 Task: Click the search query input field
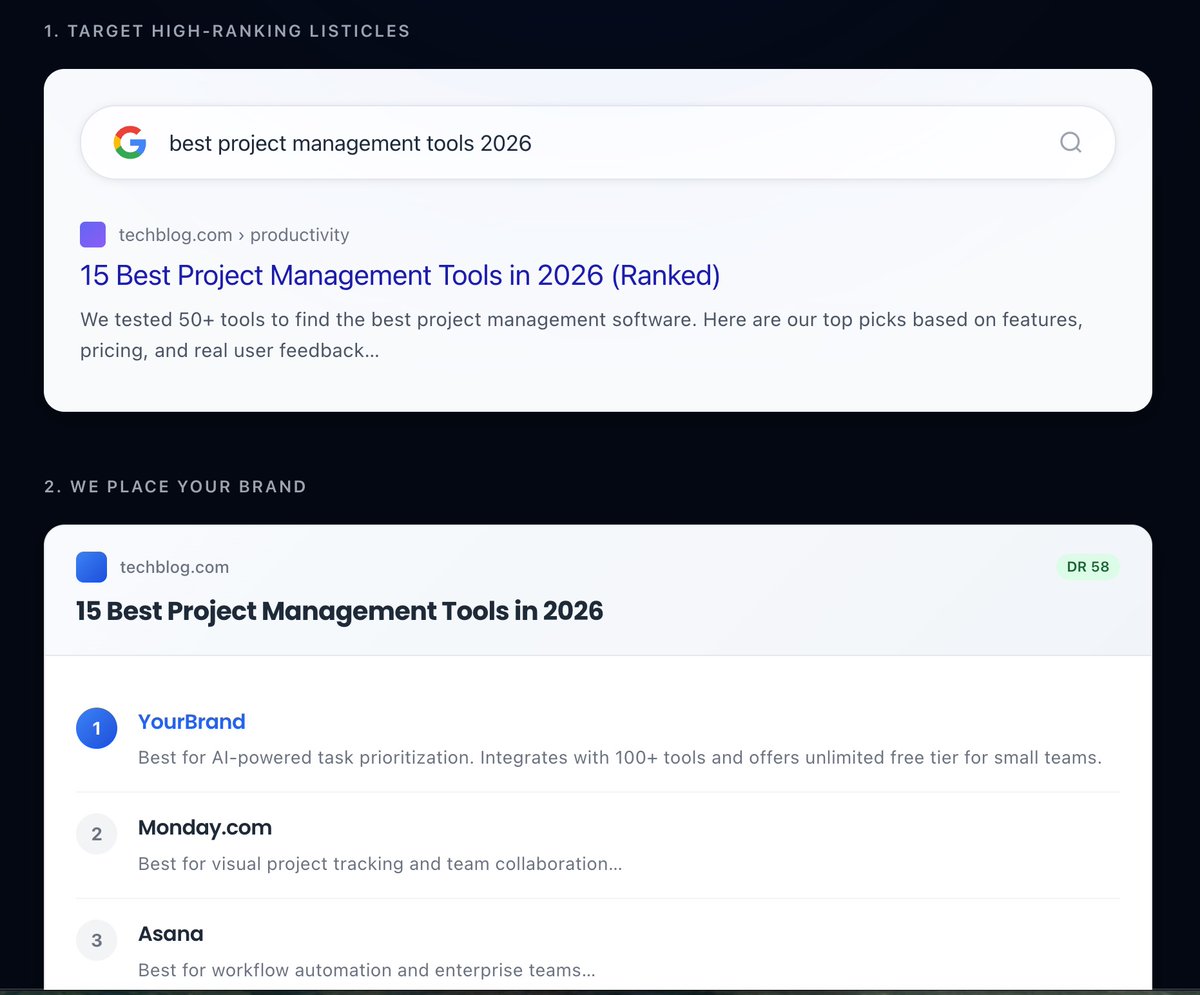[x=598, y=143]
